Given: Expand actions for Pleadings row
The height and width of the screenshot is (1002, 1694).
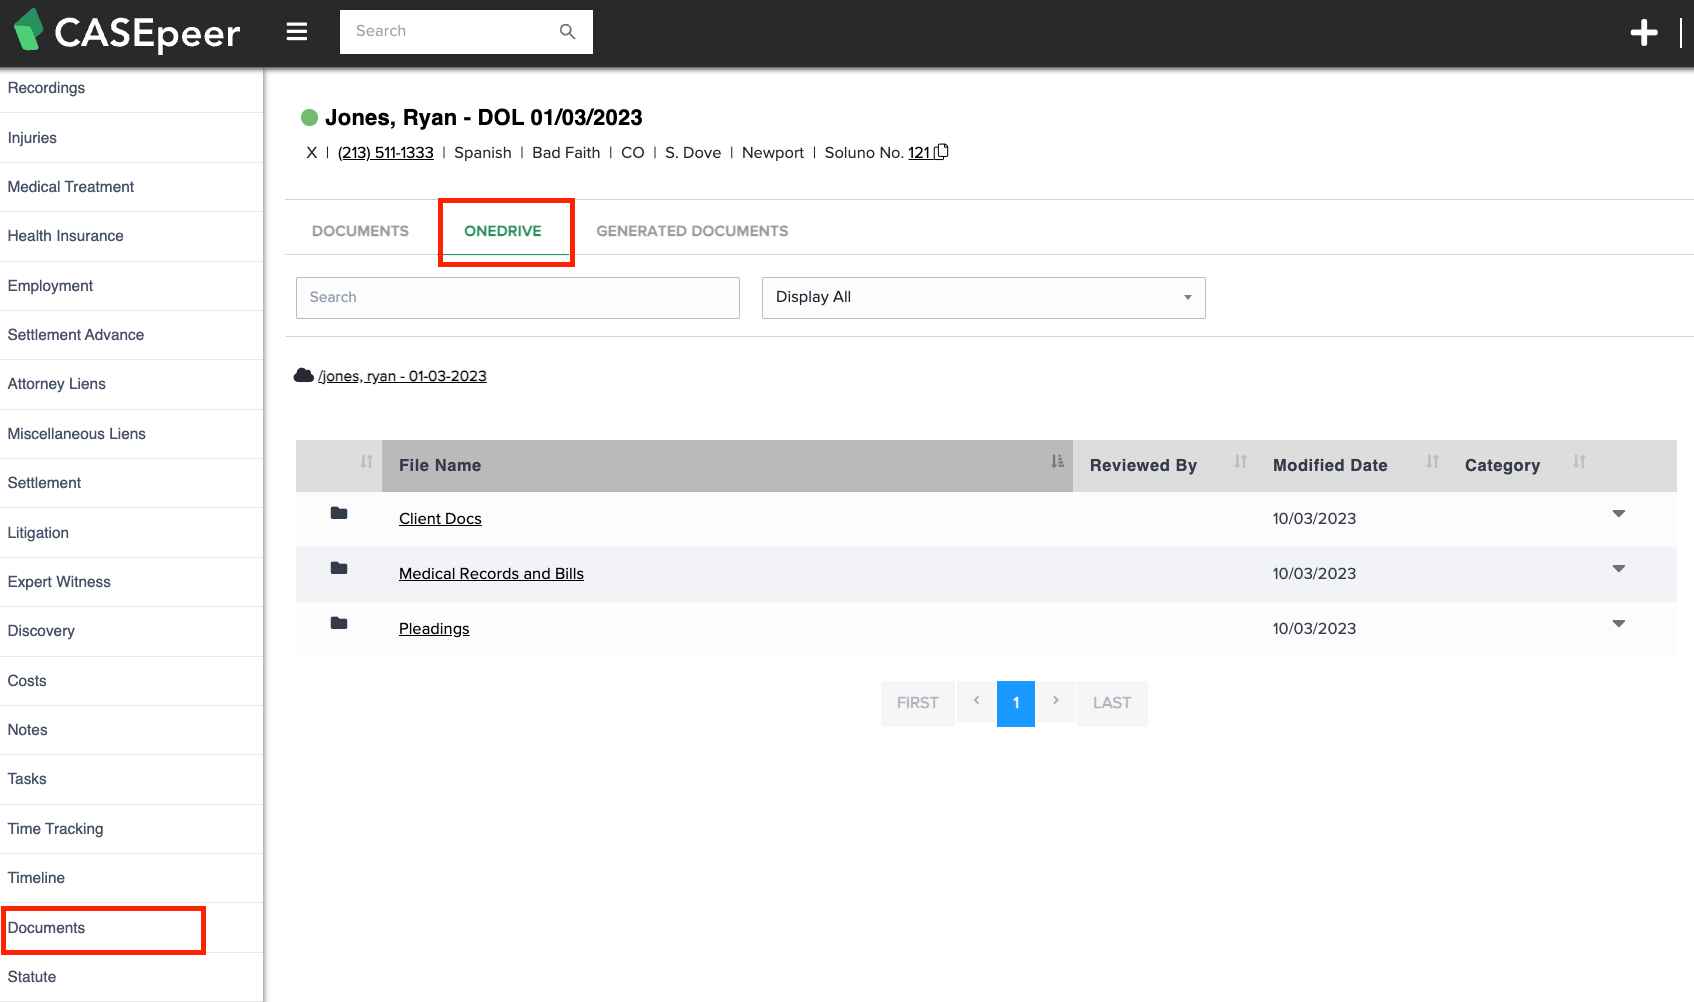Looking at the screenshot, I should pyautogui.click(x=1618, y=624).
